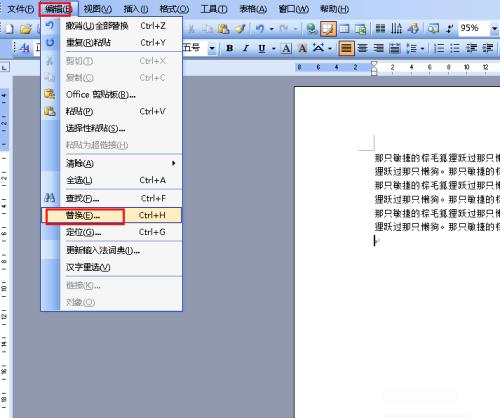Expand the 清除(A) submenu arrow

pyautogui.click(x=173, y=163)
